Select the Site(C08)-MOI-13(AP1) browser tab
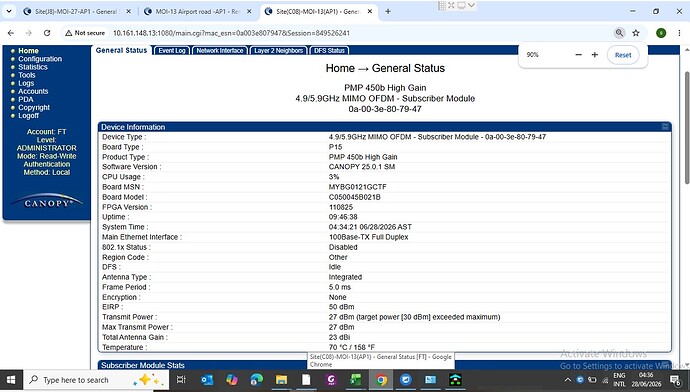Screen dimensions: 690x392 (318, 11)
